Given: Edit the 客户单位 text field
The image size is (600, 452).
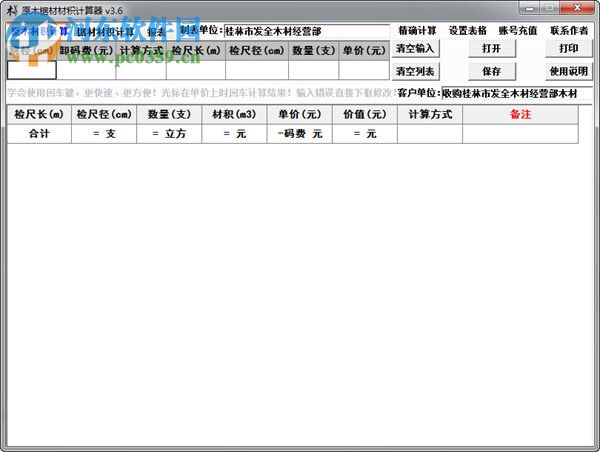Looking at the screenshot, I should tap(517, 93).
